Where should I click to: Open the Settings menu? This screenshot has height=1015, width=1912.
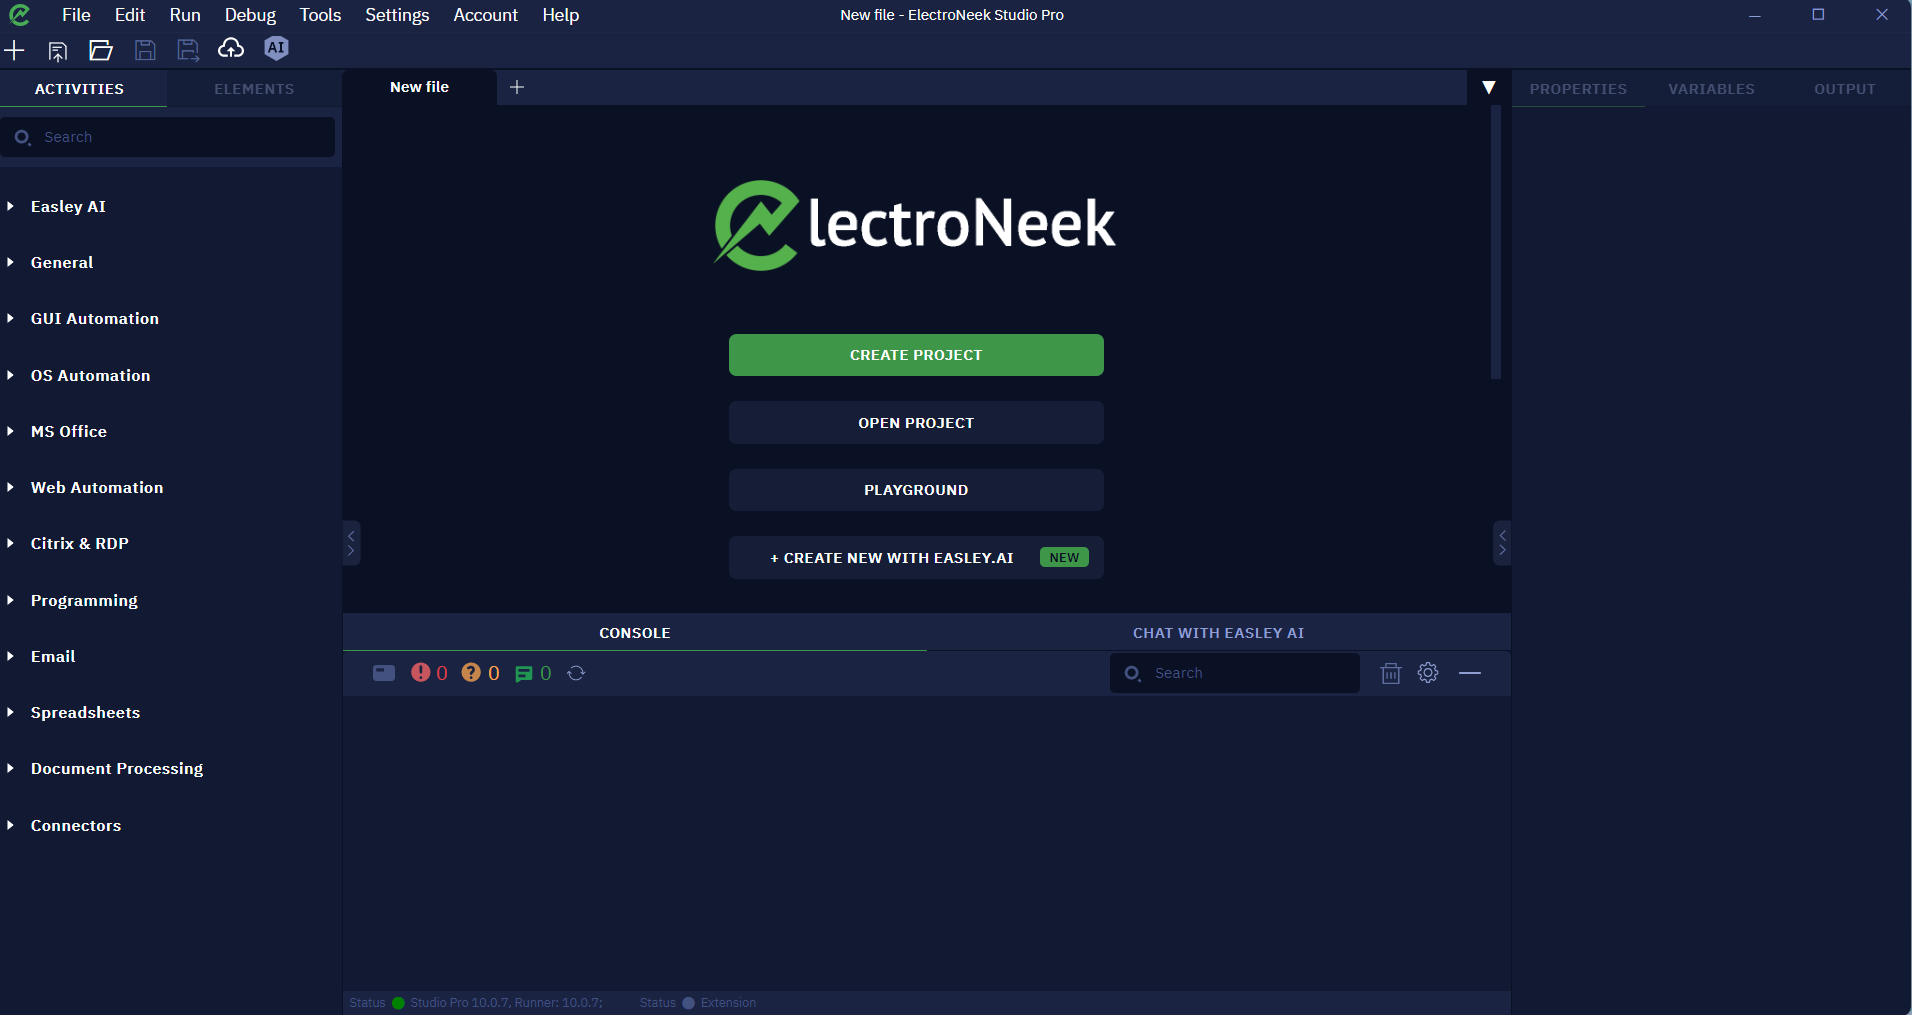pos(397,15)
